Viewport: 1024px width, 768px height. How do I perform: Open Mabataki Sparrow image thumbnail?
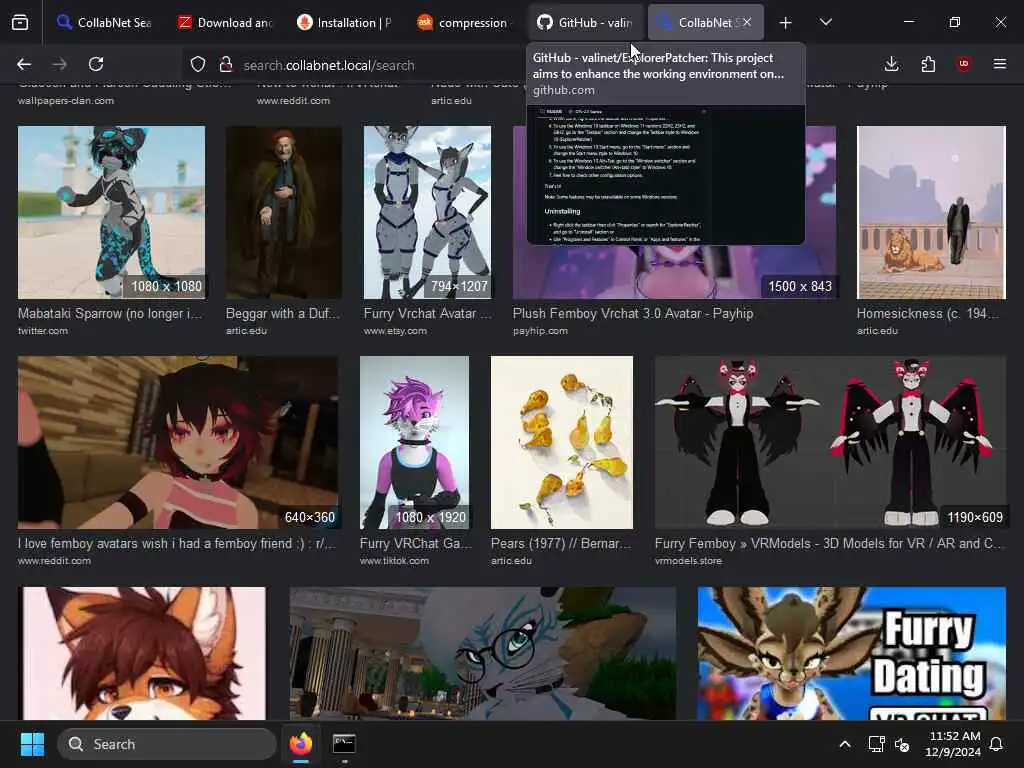point(112,212)
